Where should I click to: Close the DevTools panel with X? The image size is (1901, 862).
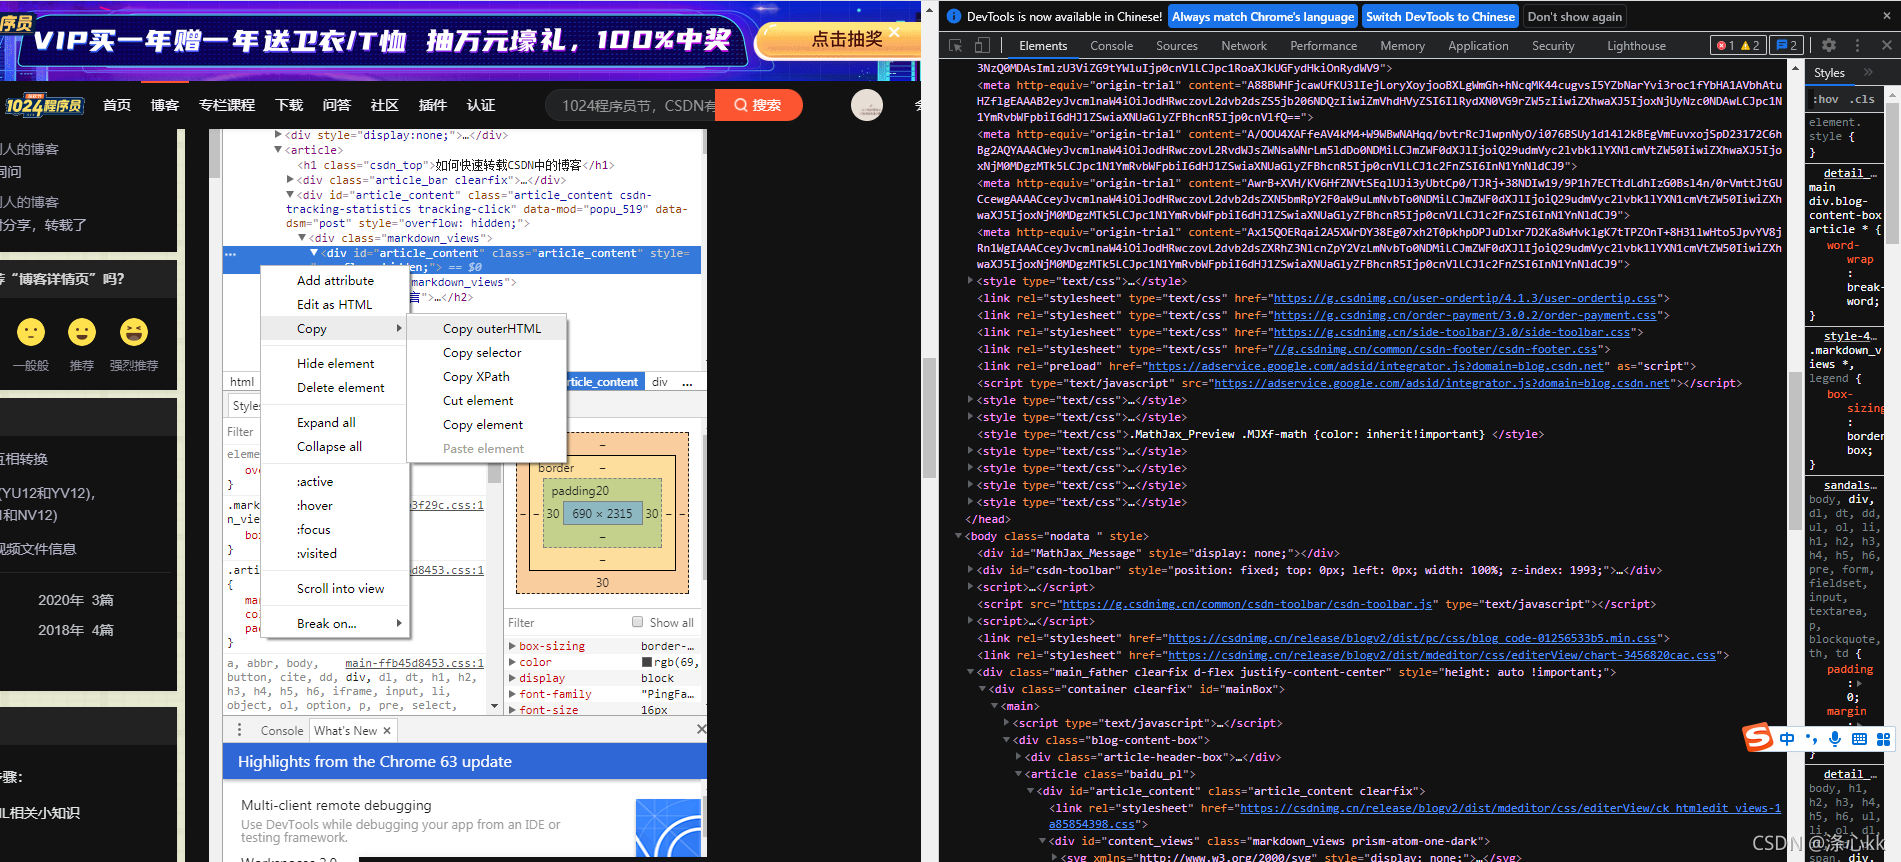click(1887, 45)
